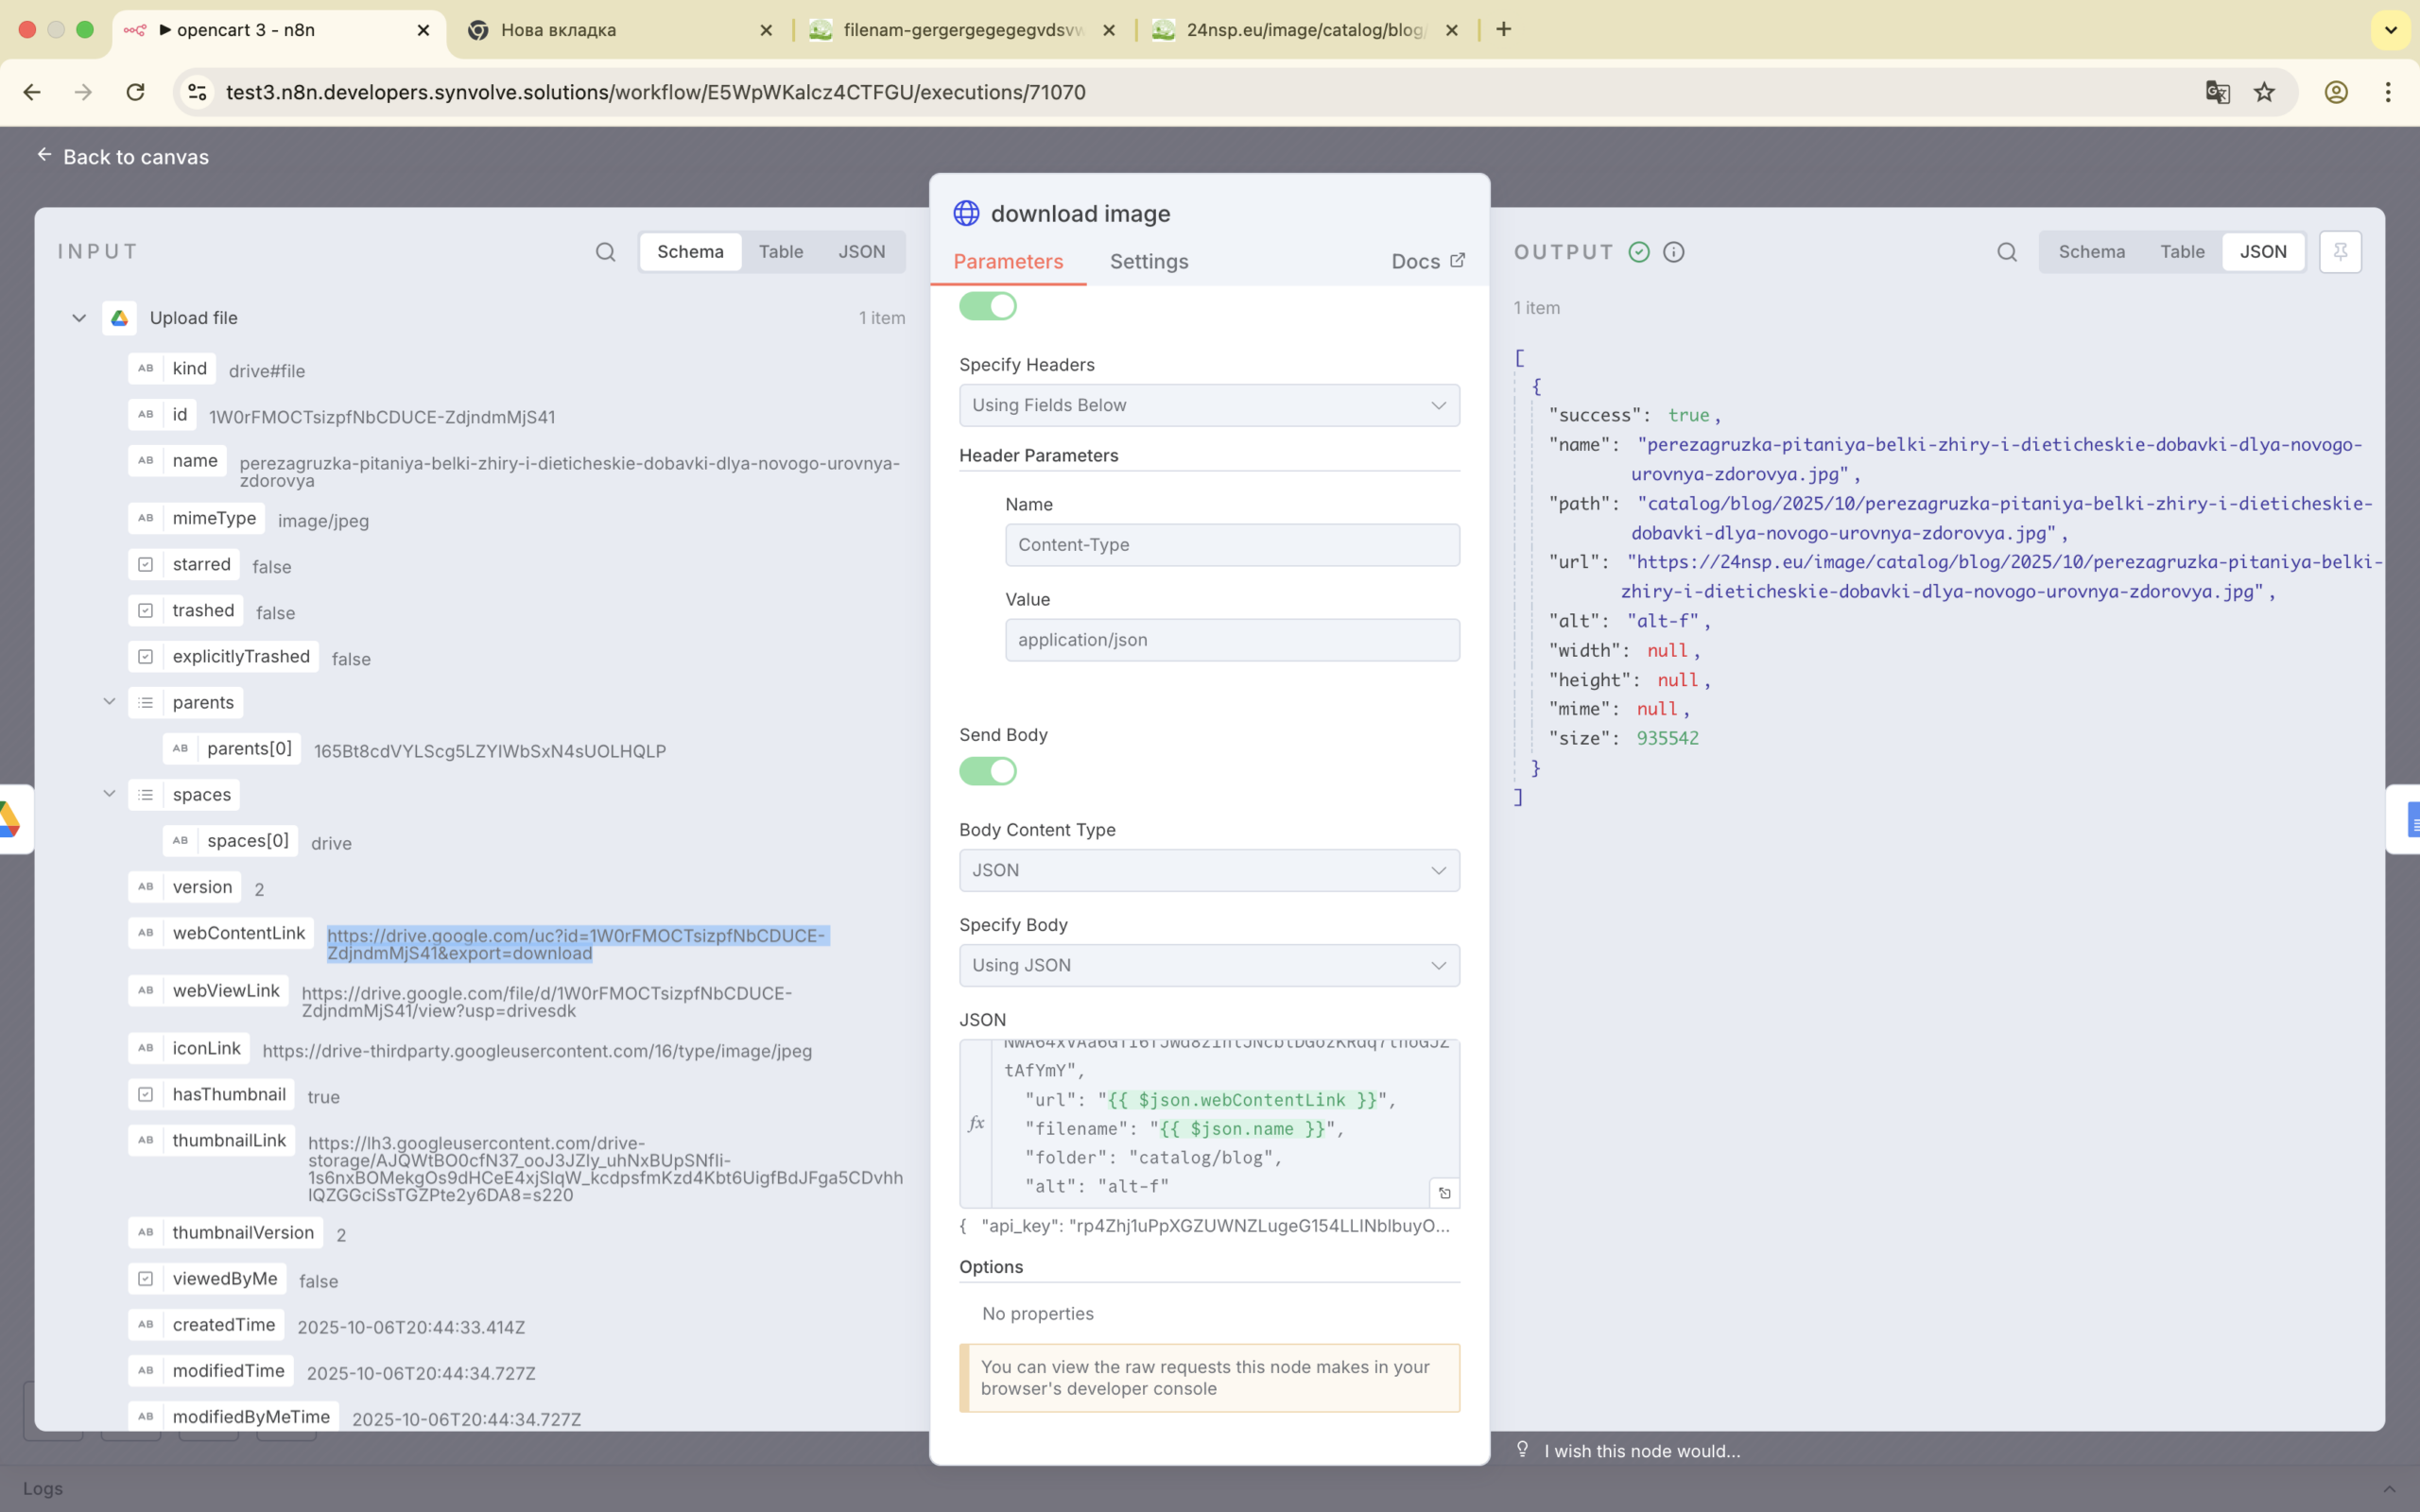The image size is (2420, 1512).
Task: Open the Specify Body dropdown
Action: pyautogui.click(x=1208, y=965)
